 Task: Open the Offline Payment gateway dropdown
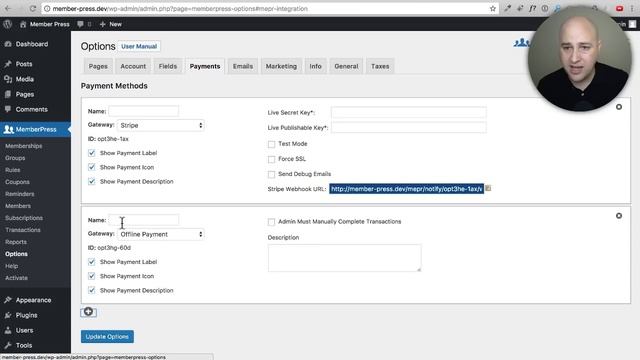tap(161, 234)
